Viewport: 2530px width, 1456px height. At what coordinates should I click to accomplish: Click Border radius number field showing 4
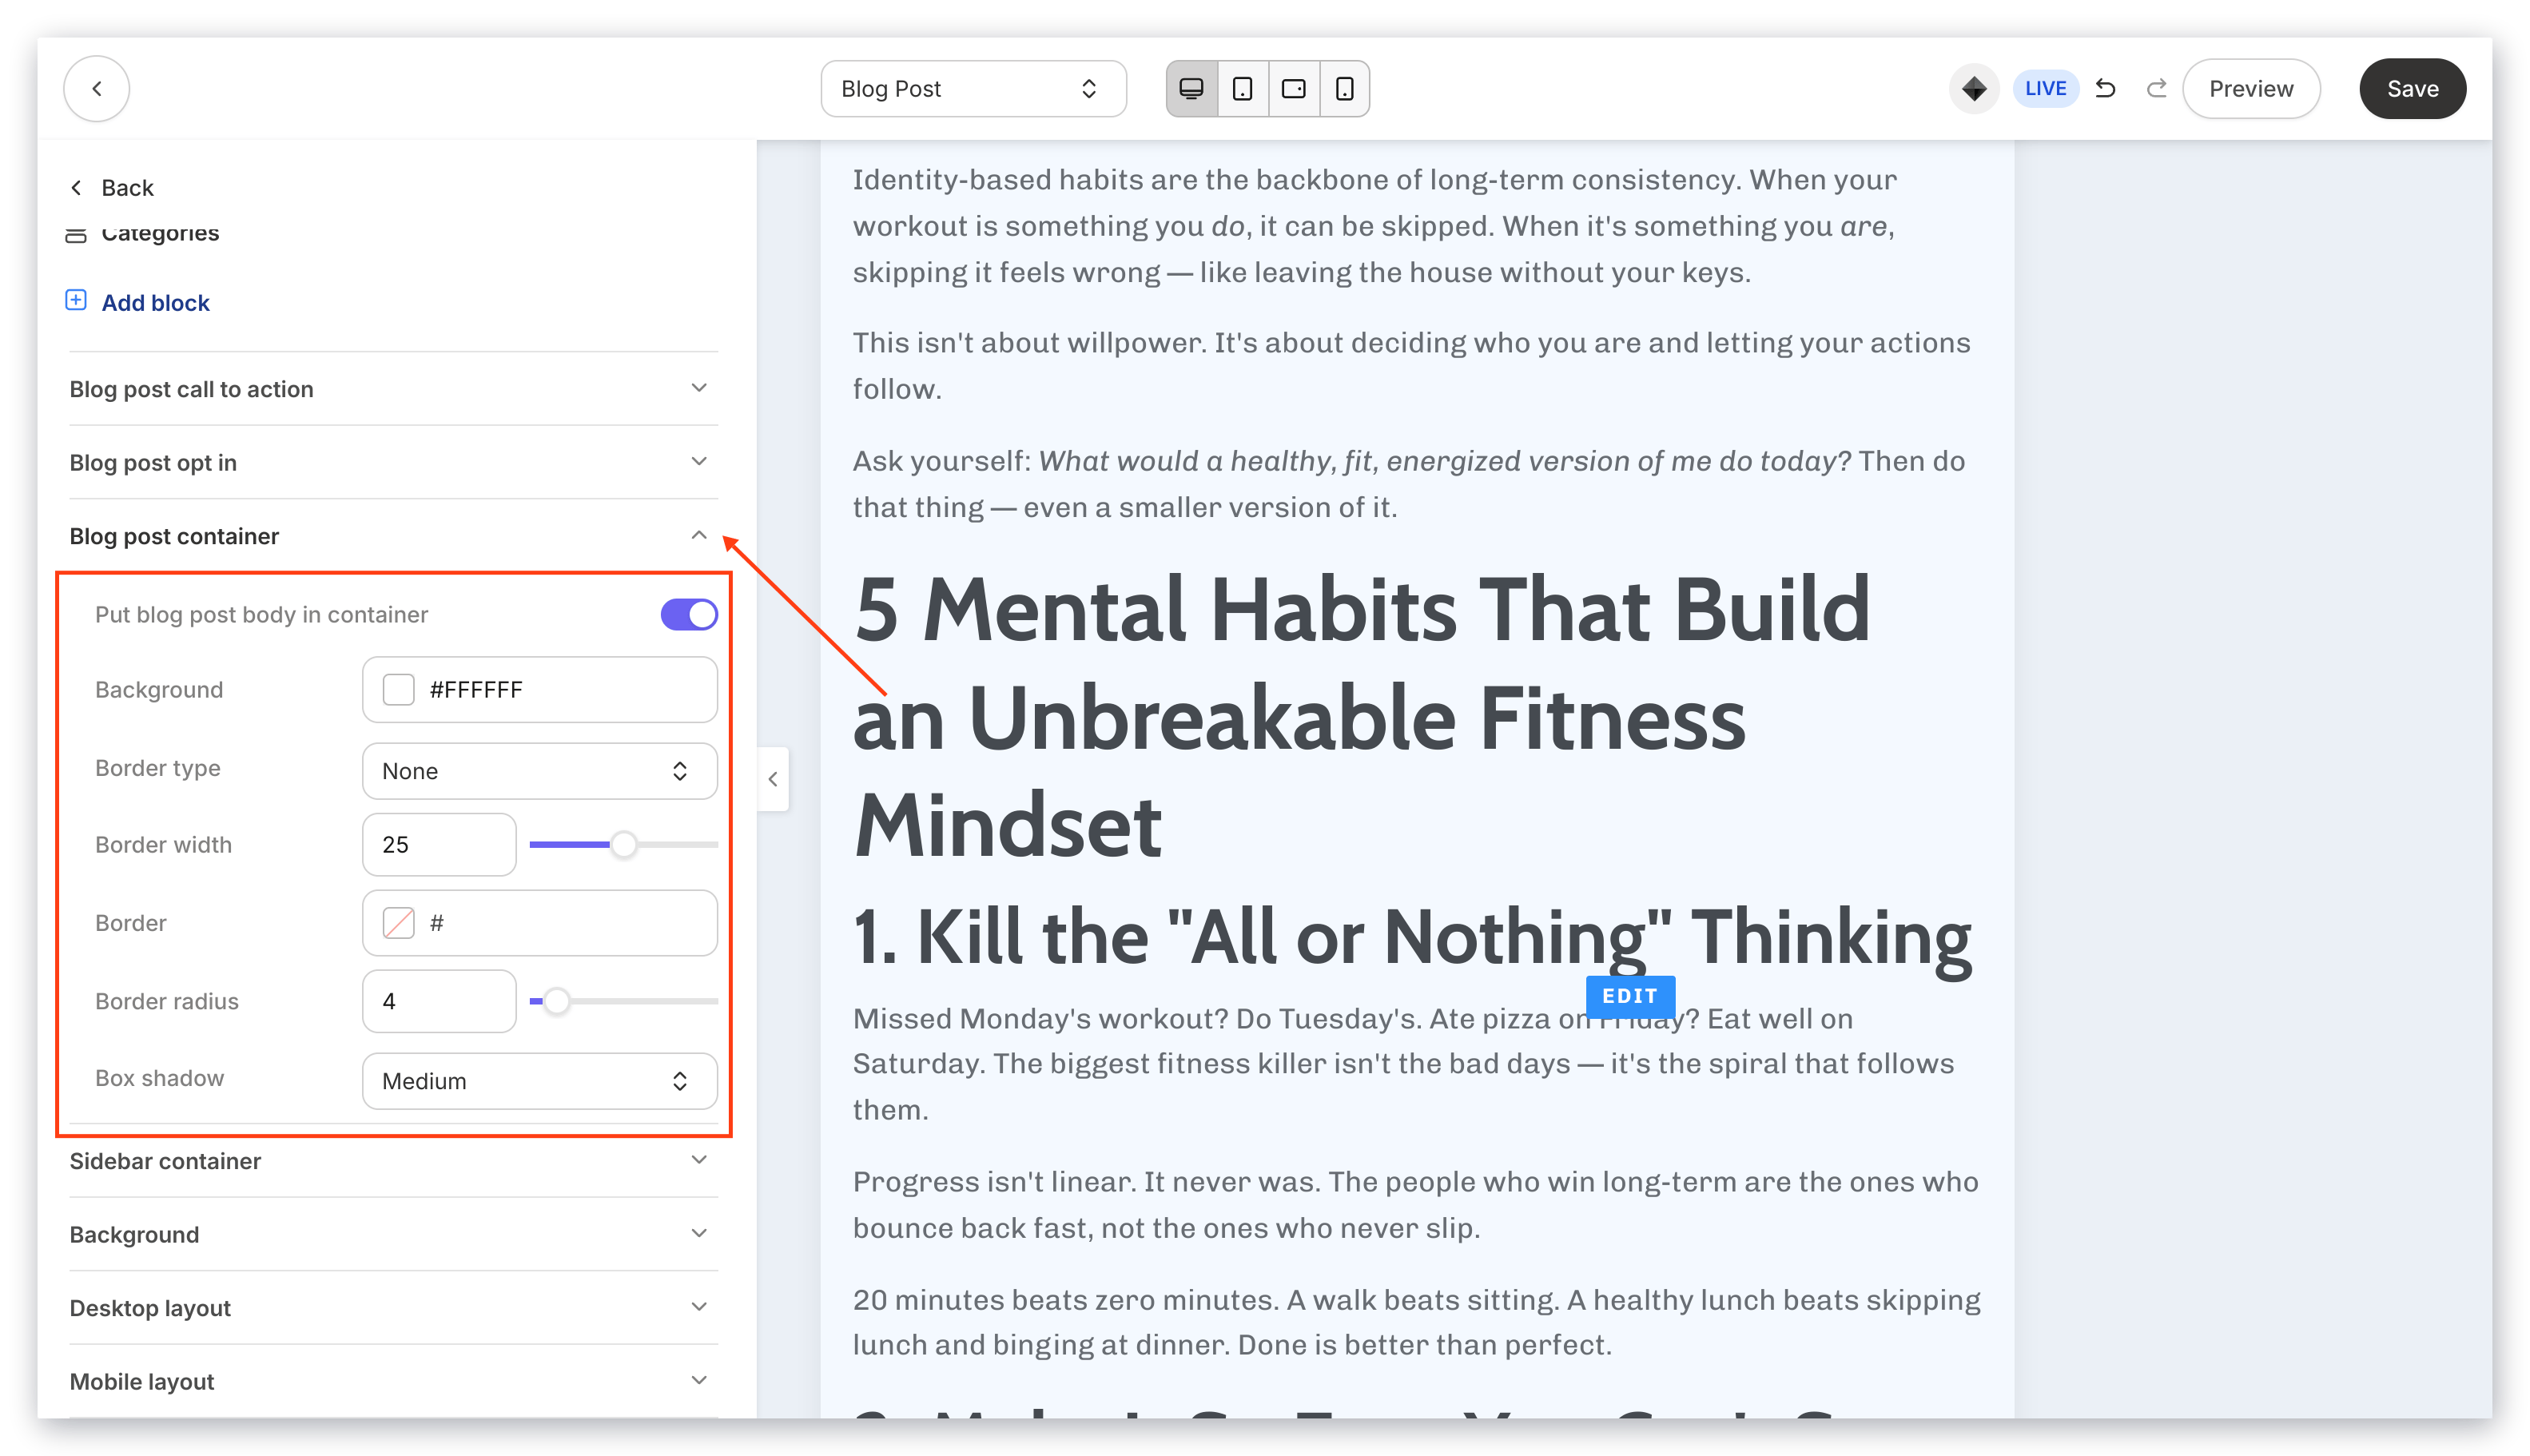(439, 1001)
